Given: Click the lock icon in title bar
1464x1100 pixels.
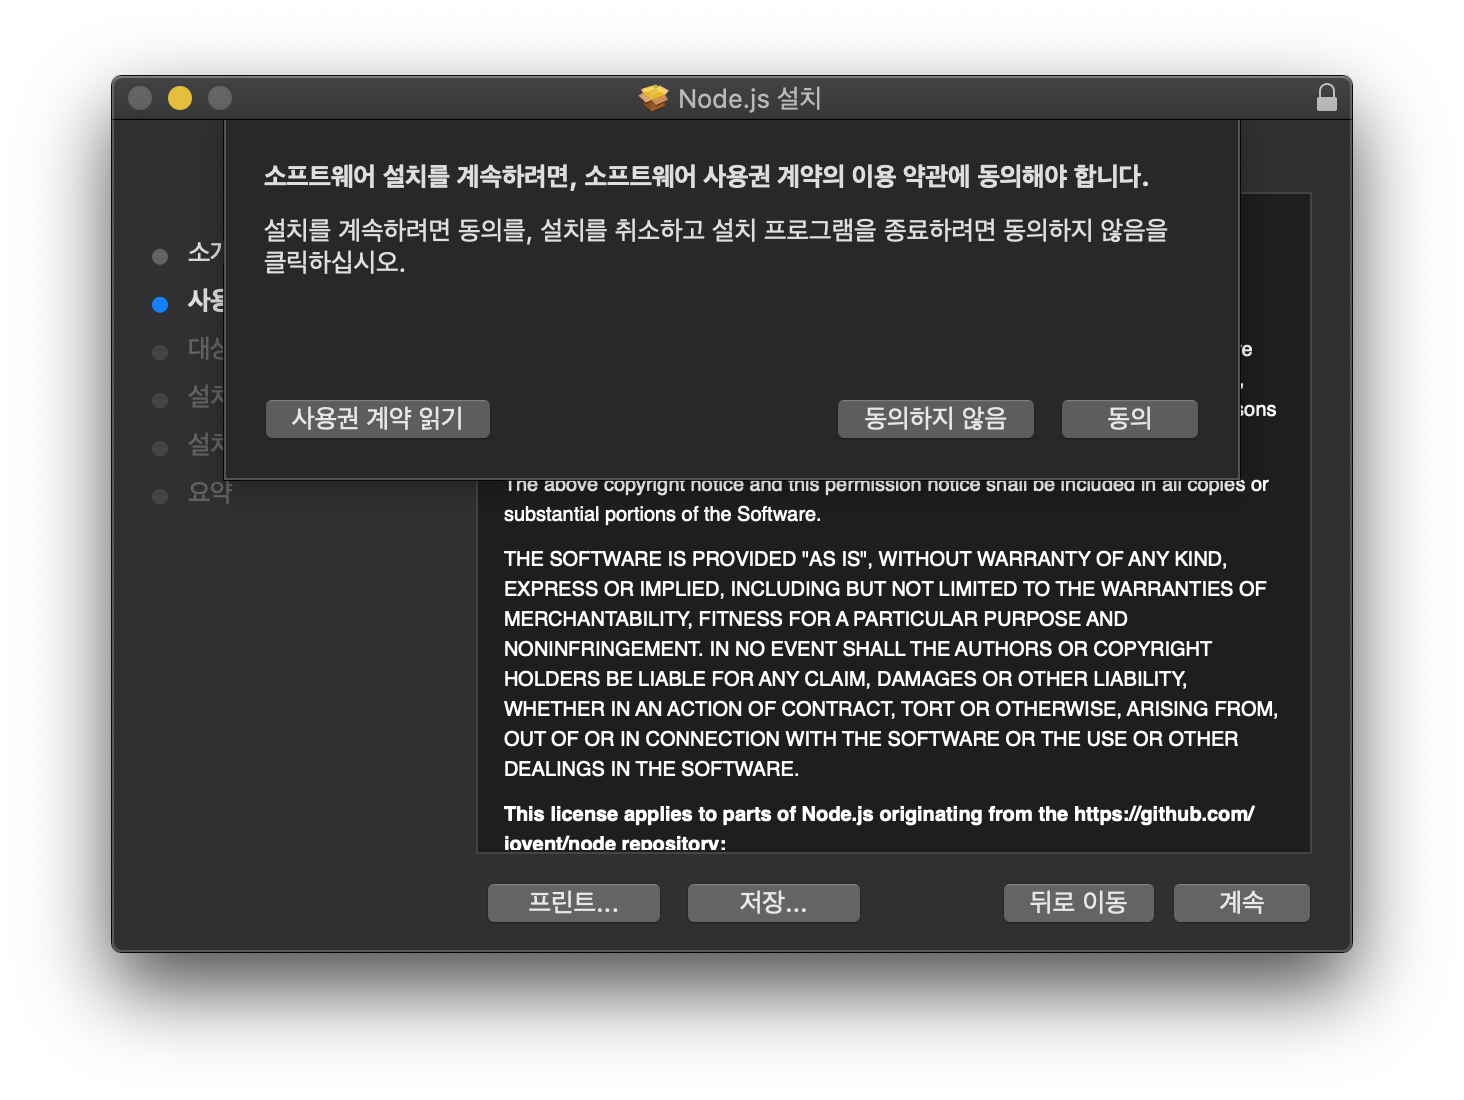Looking at the screenshot, I should click(1326, 97).
